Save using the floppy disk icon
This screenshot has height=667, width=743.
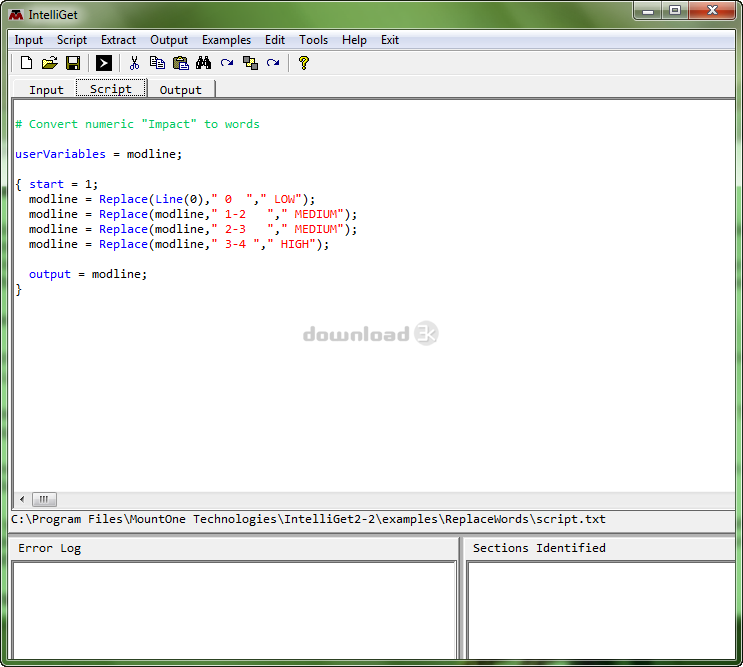(x=73, y=63)
